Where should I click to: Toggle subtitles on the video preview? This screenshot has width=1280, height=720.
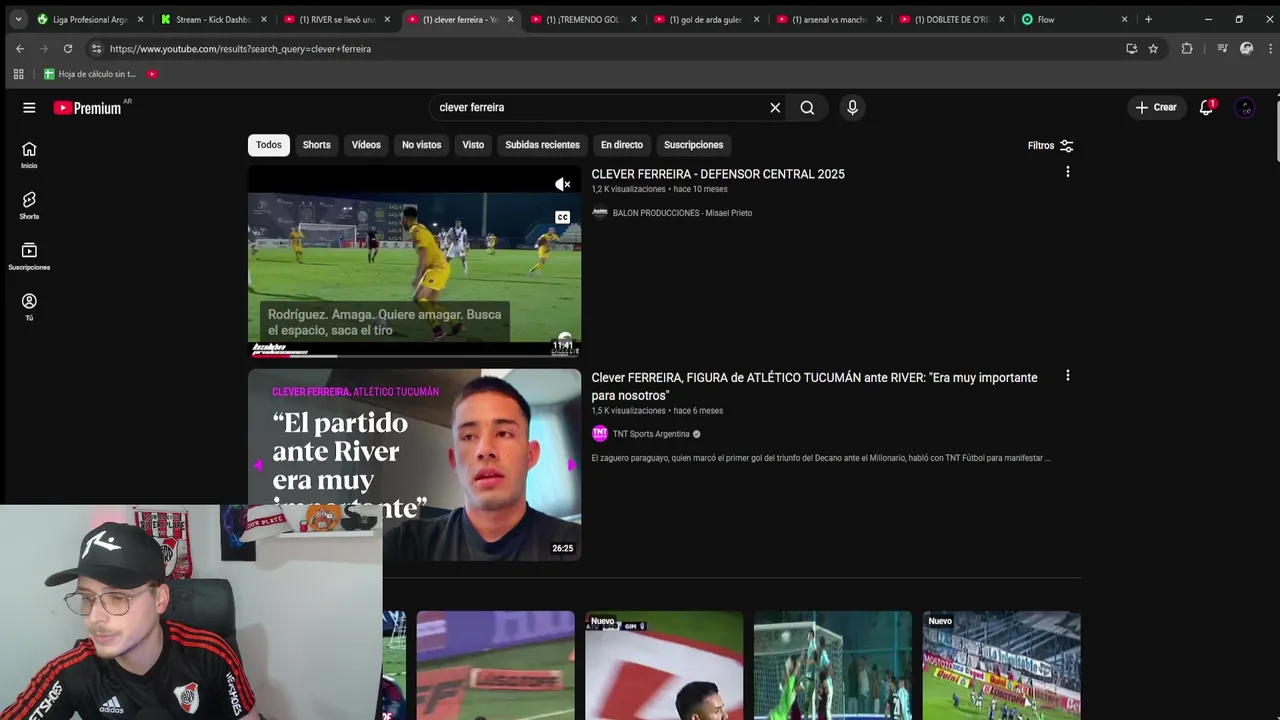click(563, 217)
